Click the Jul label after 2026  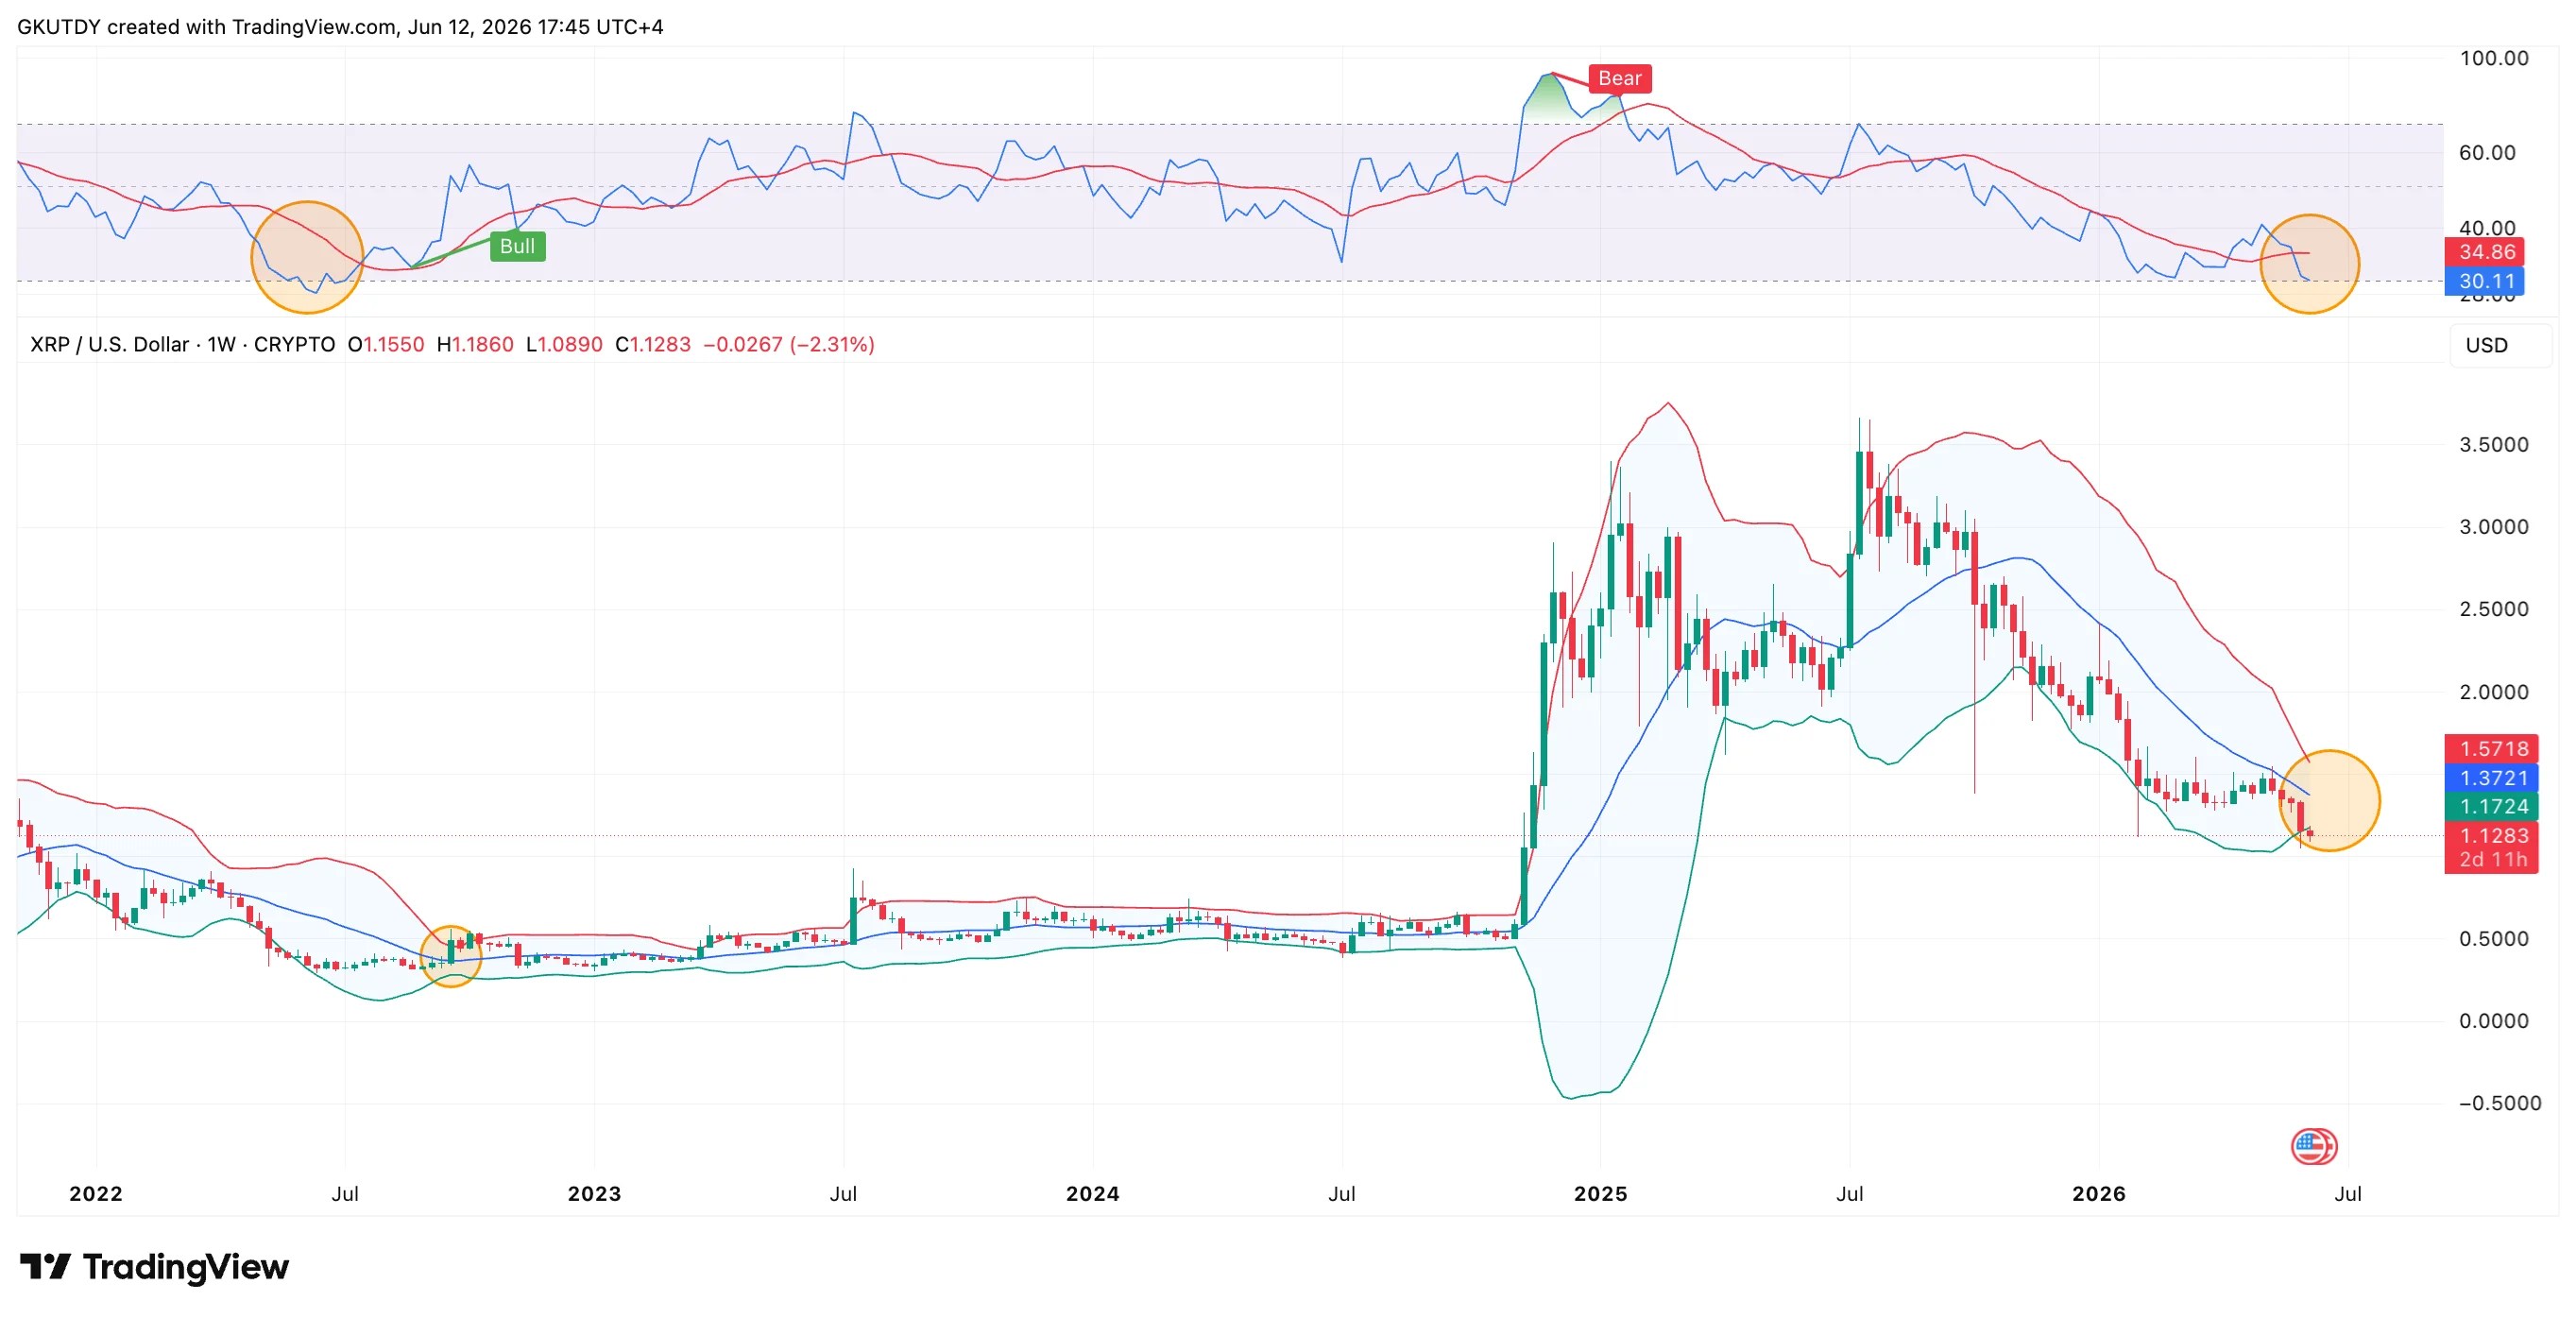(2348, 1193)
